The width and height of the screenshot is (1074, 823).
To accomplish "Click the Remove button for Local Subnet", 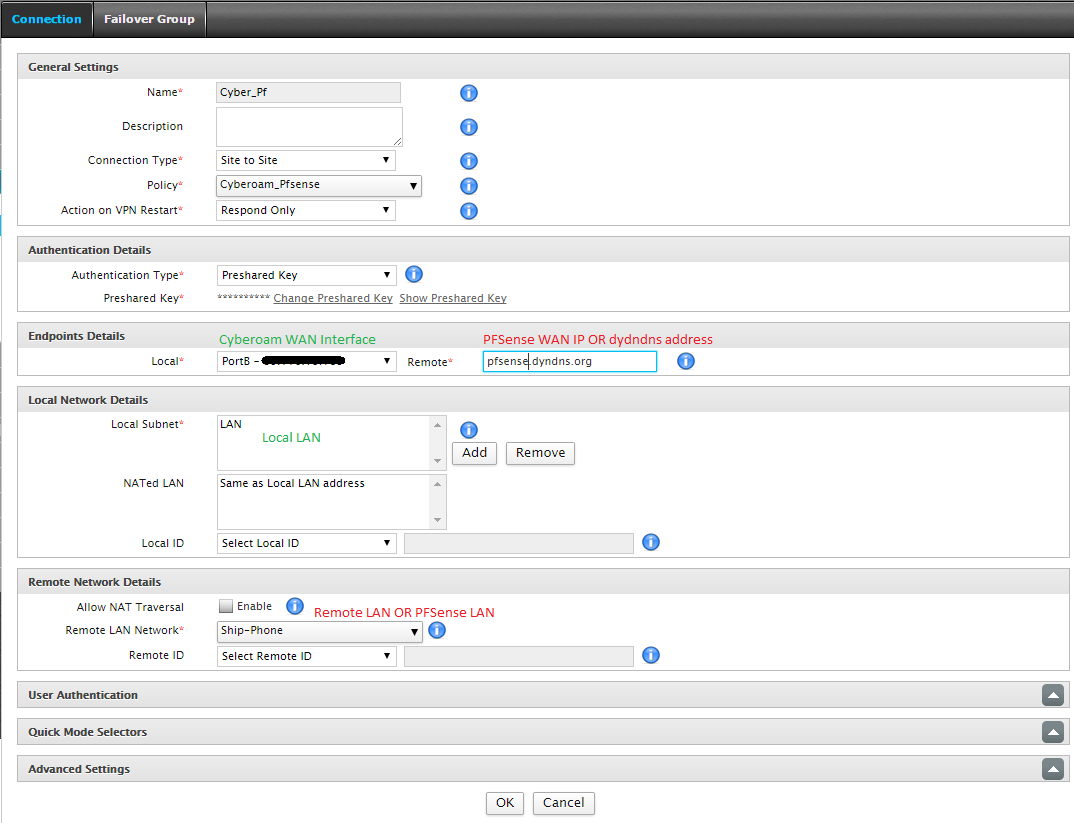I will [x=540, y=453].
